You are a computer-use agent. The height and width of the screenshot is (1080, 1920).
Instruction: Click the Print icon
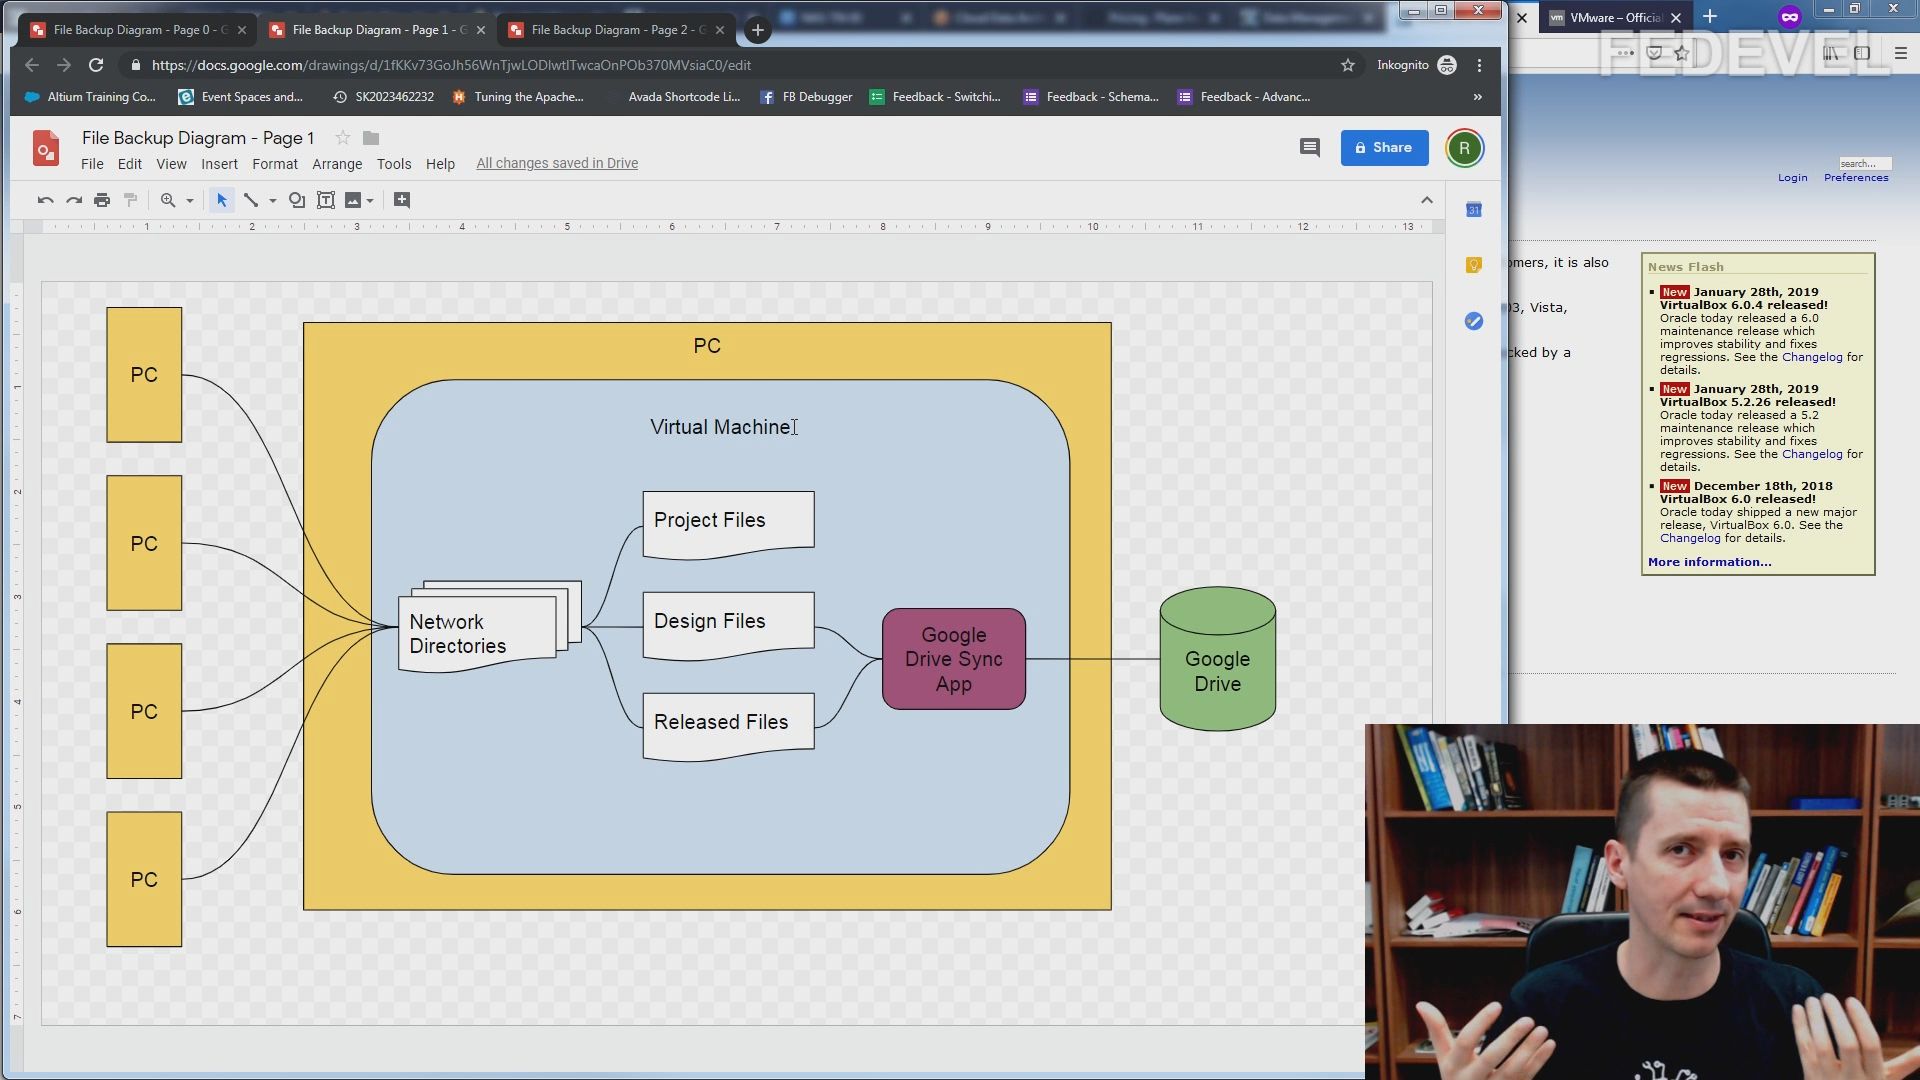click(x=102, y=200)
